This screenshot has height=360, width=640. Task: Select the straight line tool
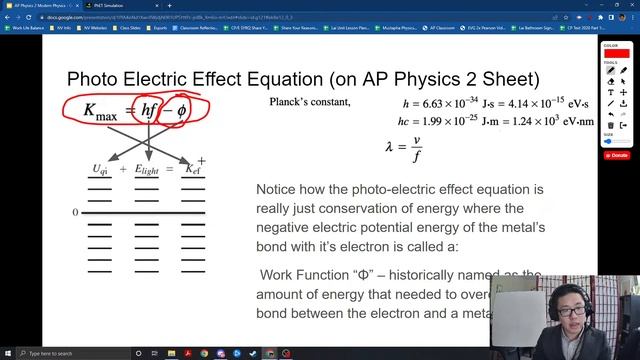(x=611, y=104)
